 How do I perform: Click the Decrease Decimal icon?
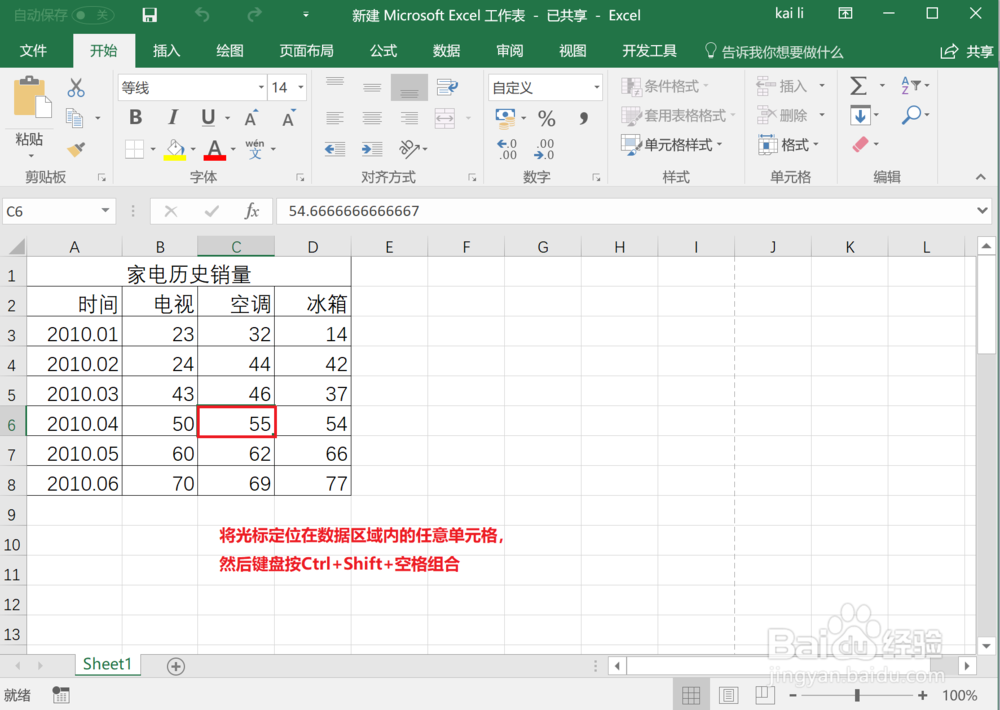(543, 150)
